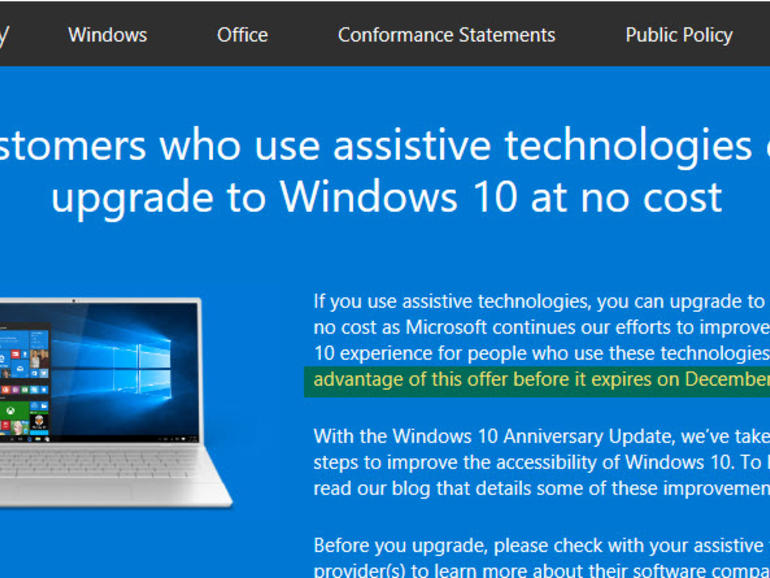The image size is (770, 578).
Task: Open the Office navigation item
Action: click(x=243, y=35)
